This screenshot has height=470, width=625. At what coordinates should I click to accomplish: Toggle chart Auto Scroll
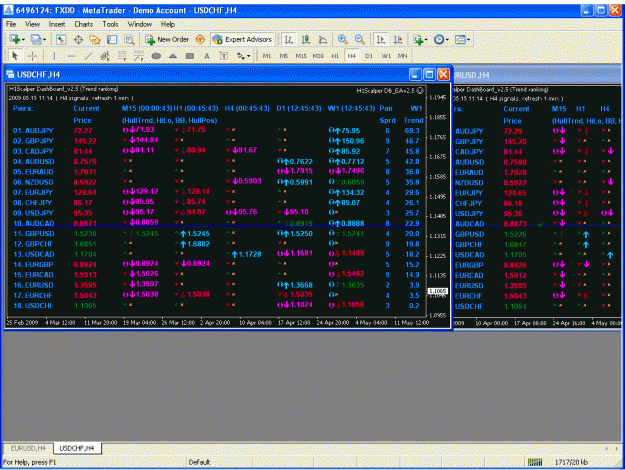click(381, 39)
